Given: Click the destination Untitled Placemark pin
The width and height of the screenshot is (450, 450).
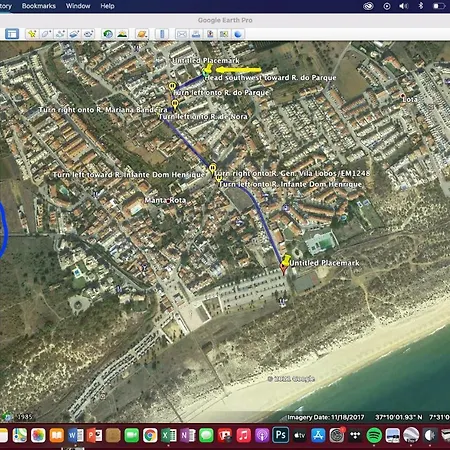Looking at the screenshot, I should 285,262.
